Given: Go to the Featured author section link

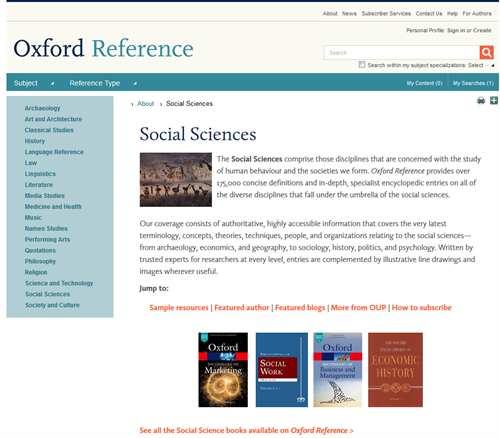Looking at the screenshot, I should 242,307.
